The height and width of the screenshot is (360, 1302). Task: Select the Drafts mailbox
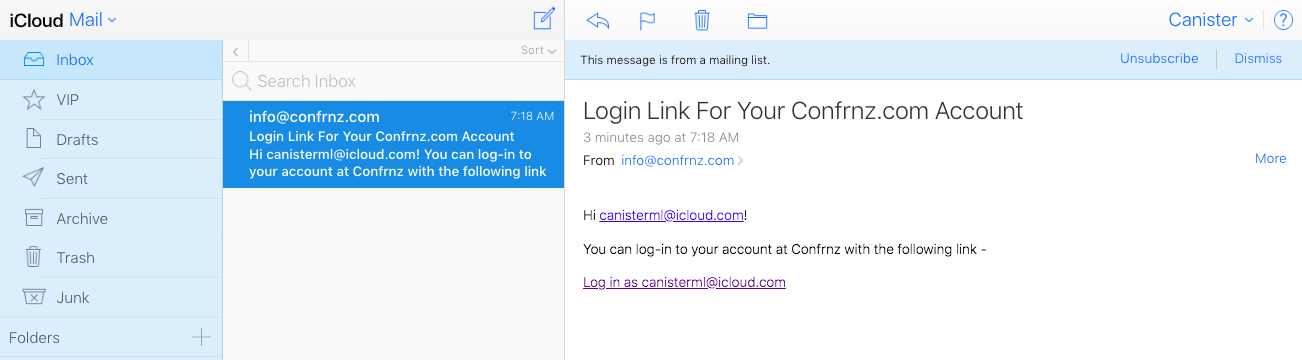click(111, 139)
